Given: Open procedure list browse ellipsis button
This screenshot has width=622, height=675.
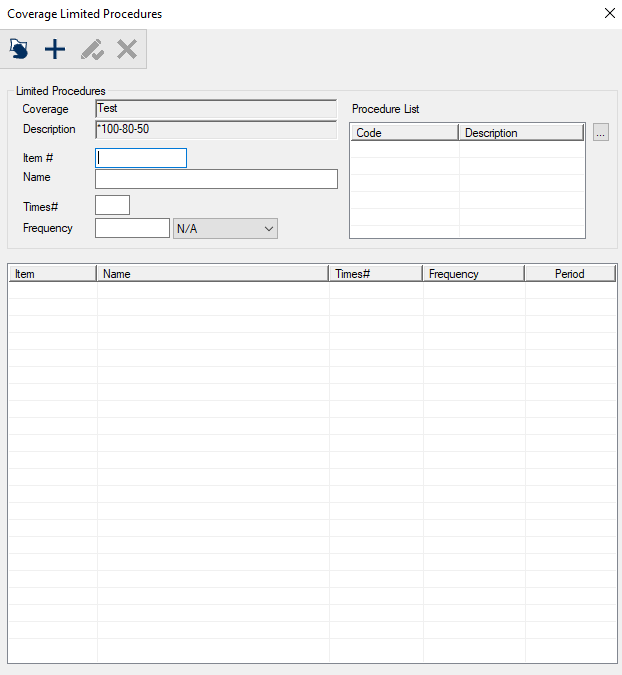Looking at the screenshot, I should pos(600,132).
